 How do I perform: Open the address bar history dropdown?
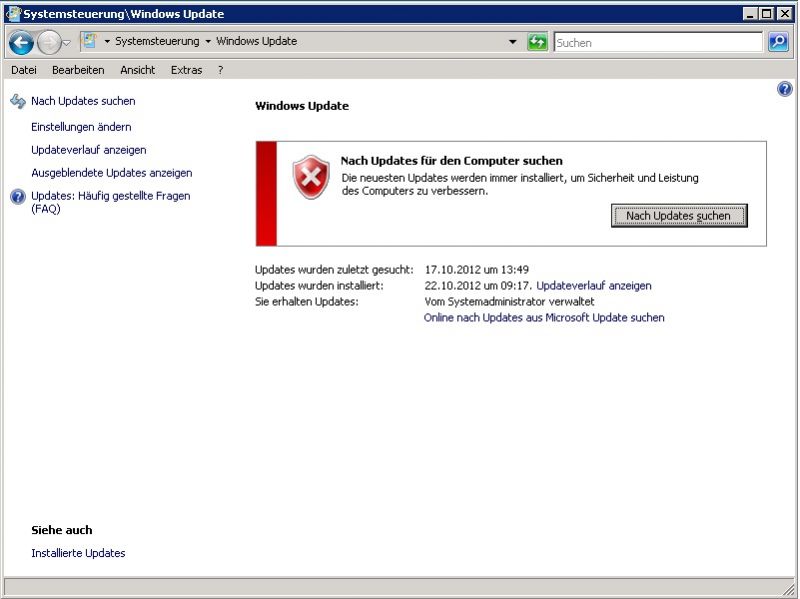pos(513,42)
